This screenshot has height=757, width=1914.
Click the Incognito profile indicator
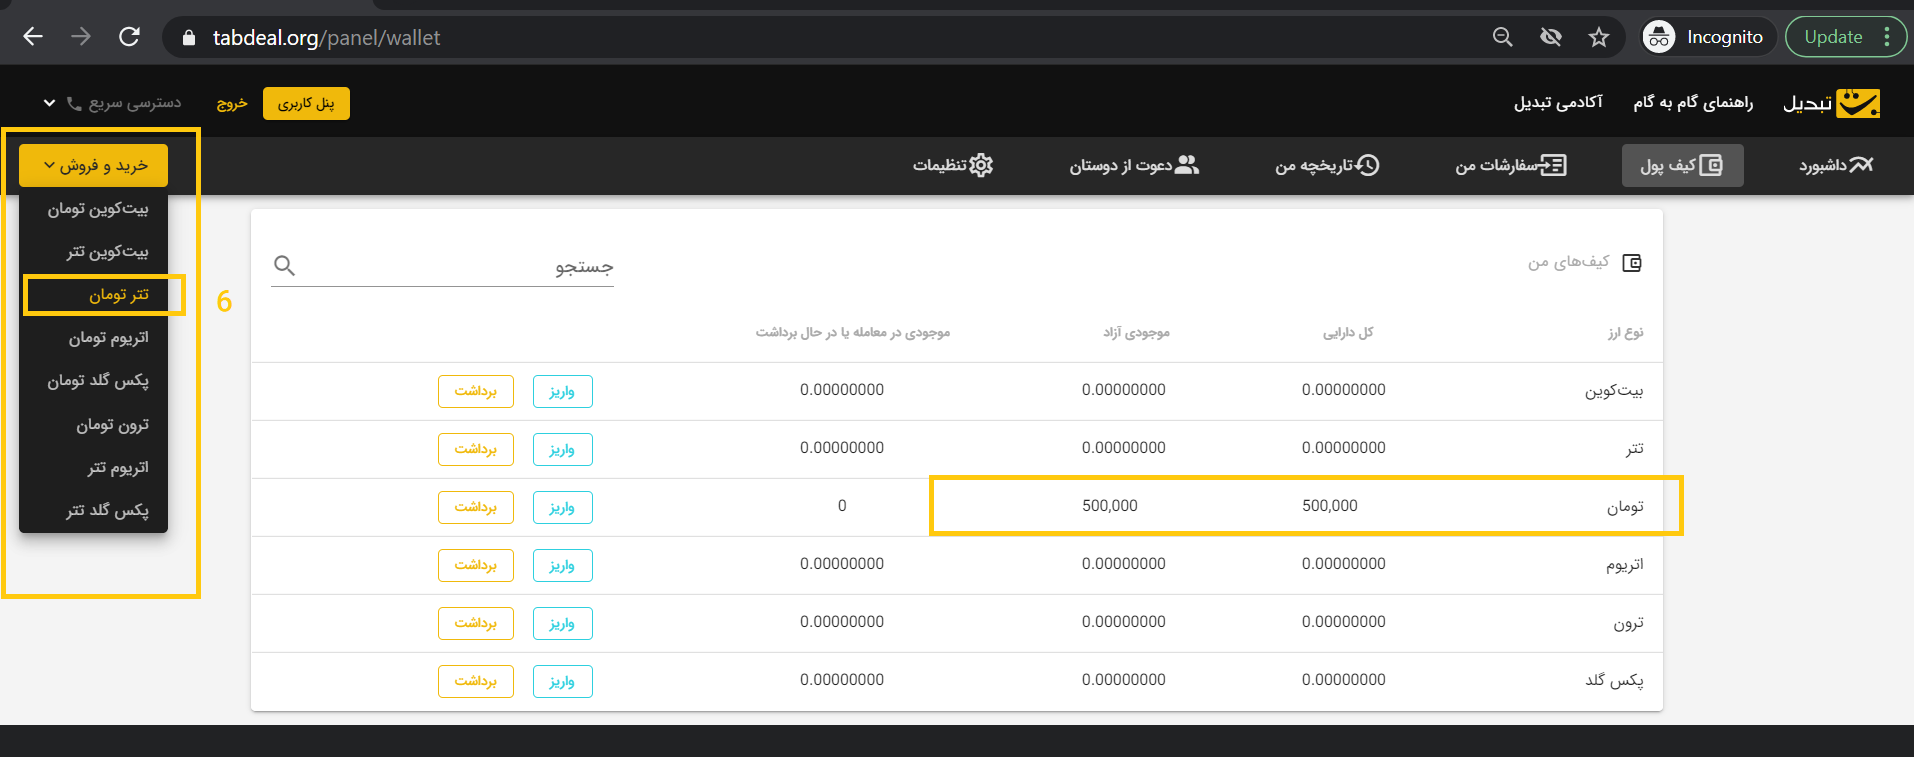coord(1708,37)
